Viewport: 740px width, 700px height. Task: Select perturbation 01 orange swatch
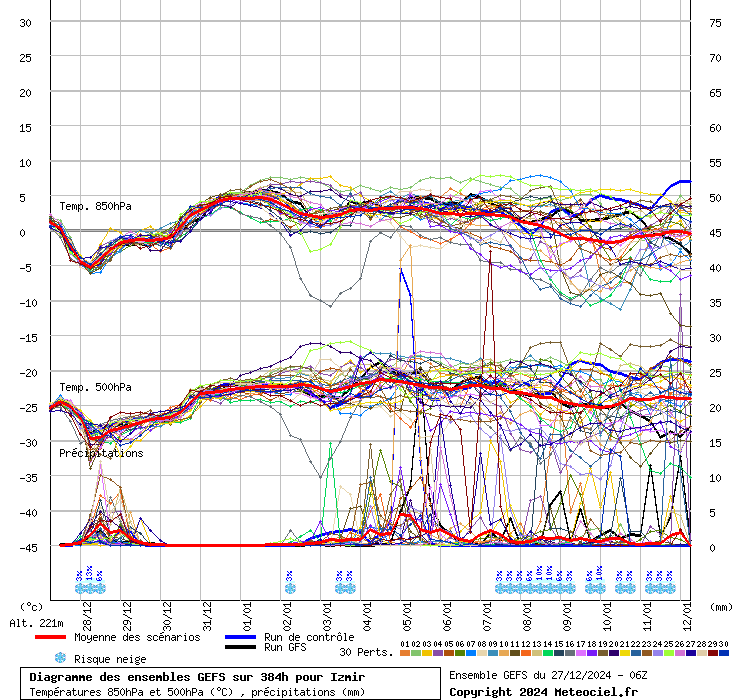[405, 653]
